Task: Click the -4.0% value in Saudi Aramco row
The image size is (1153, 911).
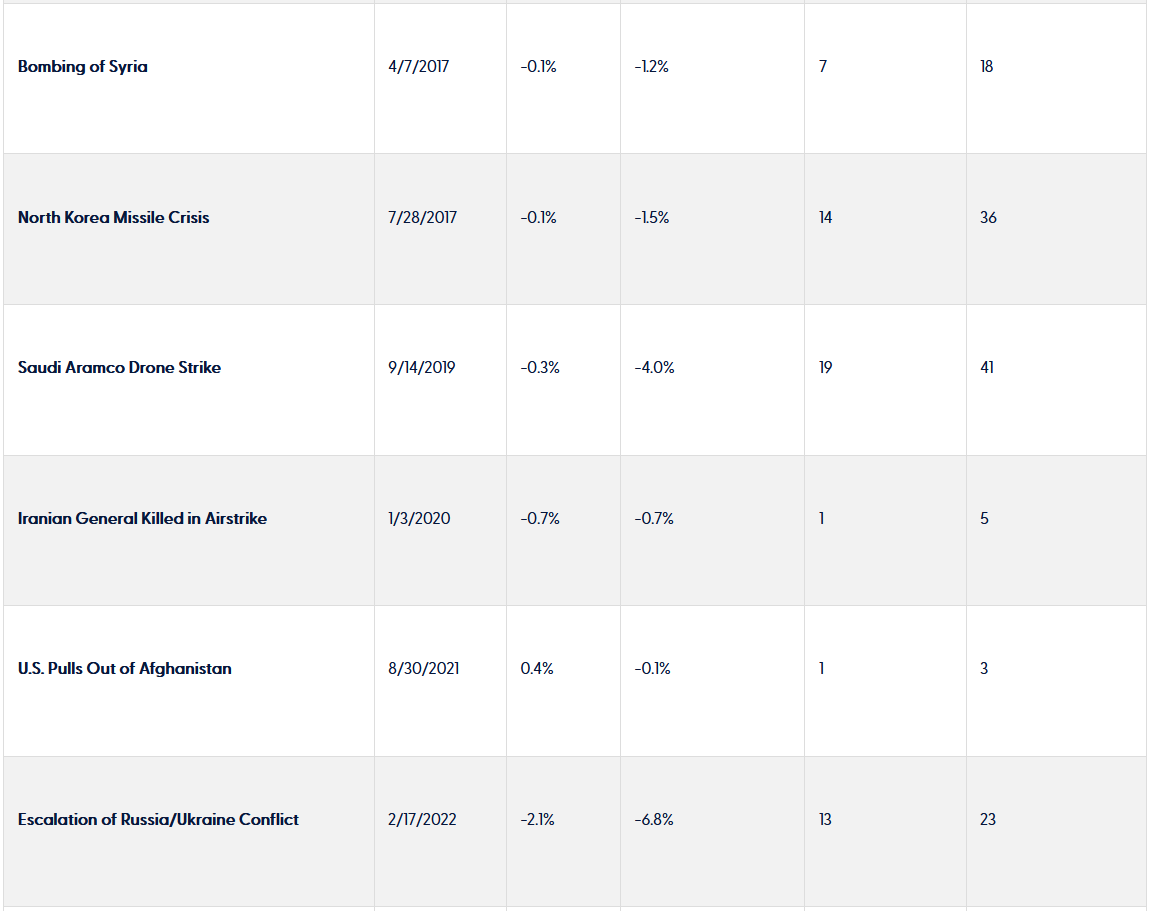Action: [x=654, y=368]
